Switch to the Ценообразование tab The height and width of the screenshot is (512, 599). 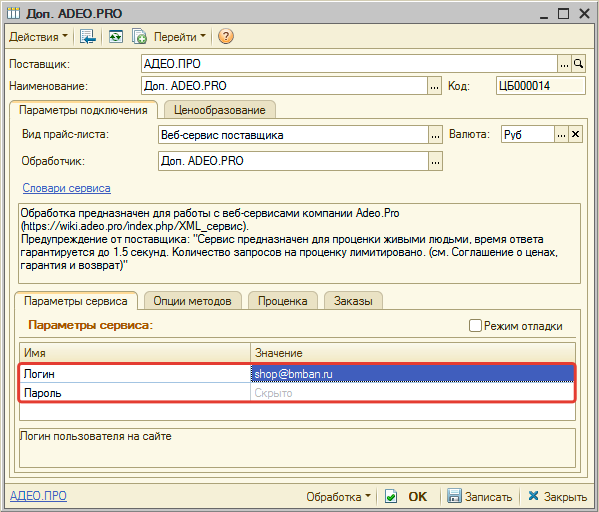pos(220,110)
